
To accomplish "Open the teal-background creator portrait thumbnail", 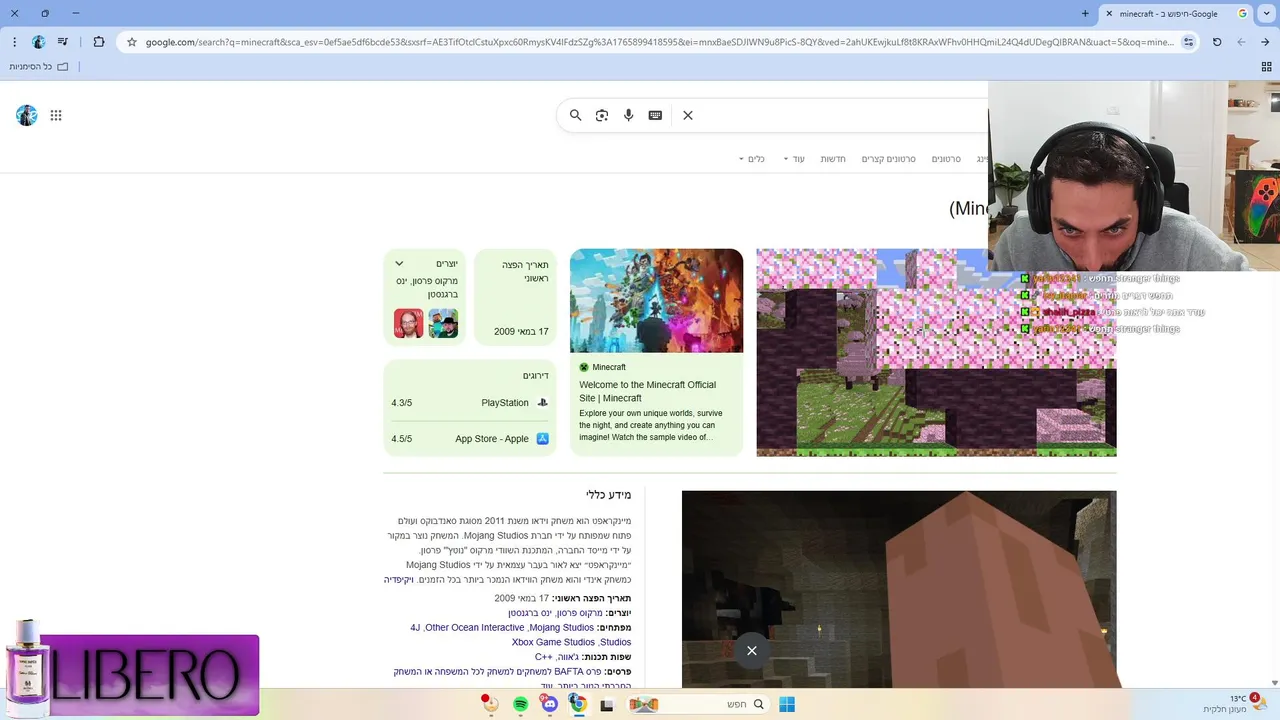I will click(x=443, y=323).
